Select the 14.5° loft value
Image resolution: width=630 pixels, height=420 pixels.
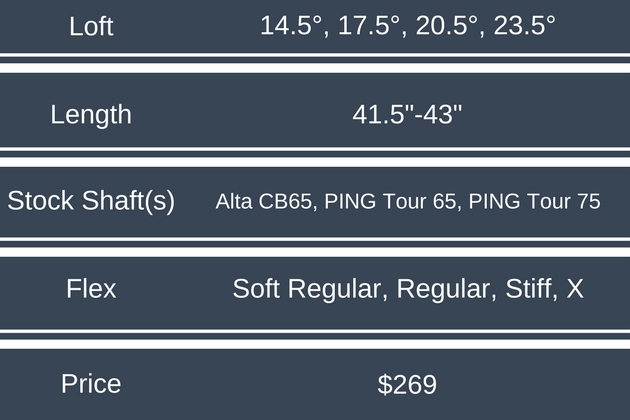click(x=292, y=26)
